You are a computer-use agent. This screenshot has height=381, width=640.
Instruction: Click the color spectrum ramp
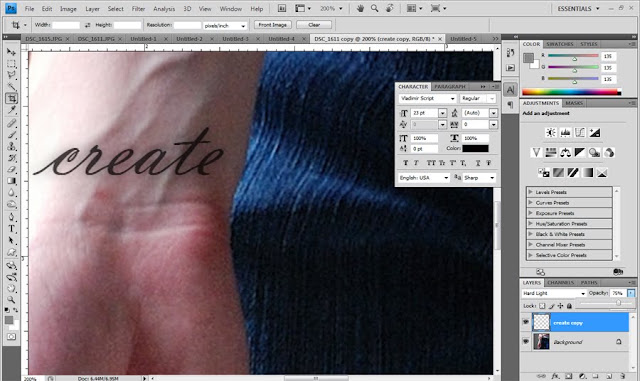[571, 92]
